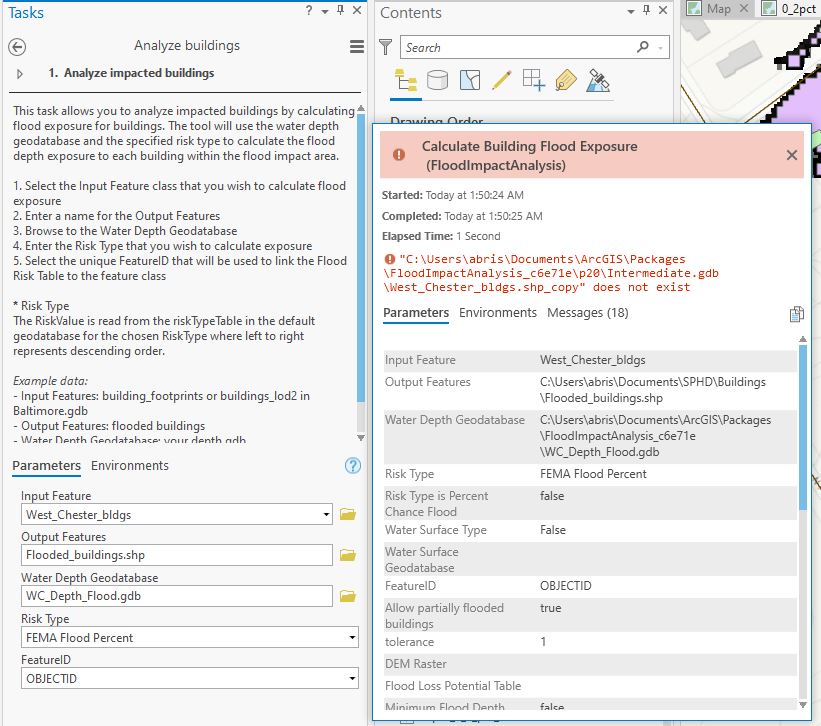The height and width of the screenshot is (726, 821).
Task: Click the Parameters help question mark
Action: click(x=352, y=465)
